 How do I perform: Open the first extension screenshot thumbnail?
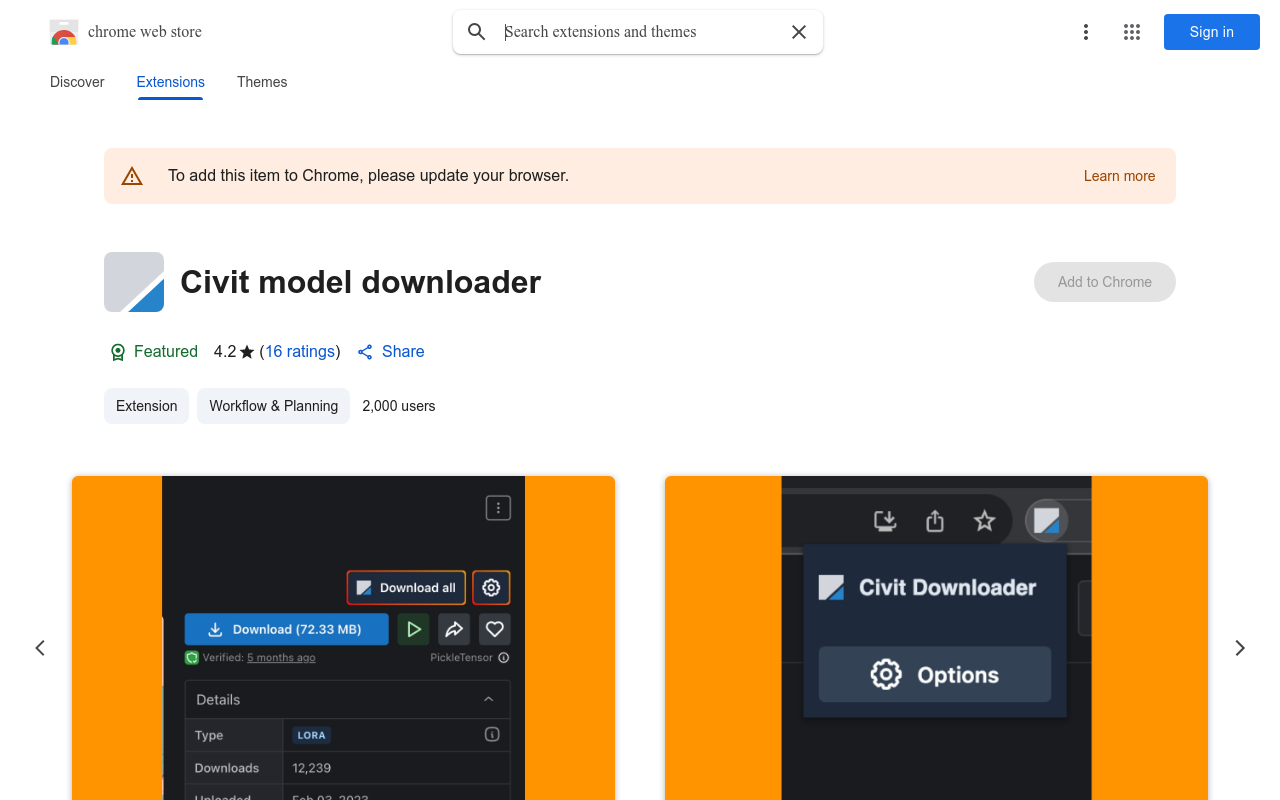click(343, 640)
